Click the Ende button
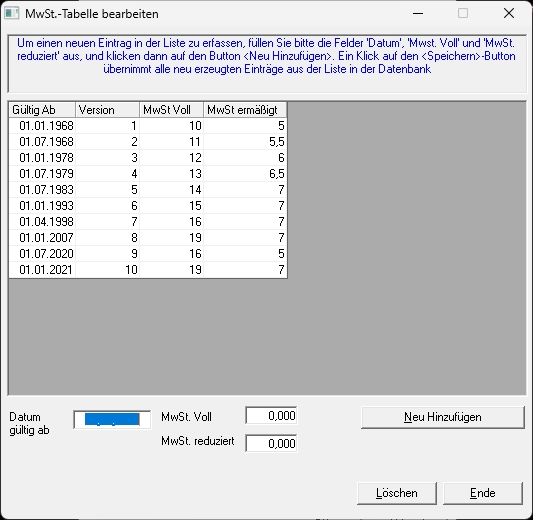Viewport: 533px width, 520px height. [483, 493]
